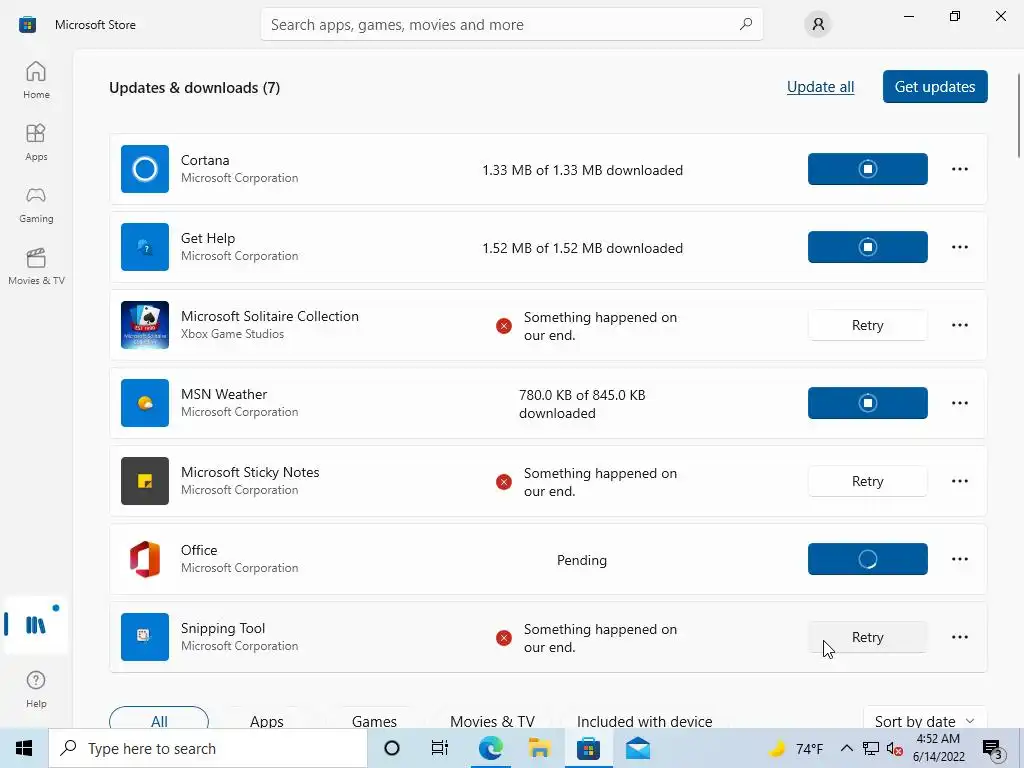Stop the Cortana download

tap(867, 169)
